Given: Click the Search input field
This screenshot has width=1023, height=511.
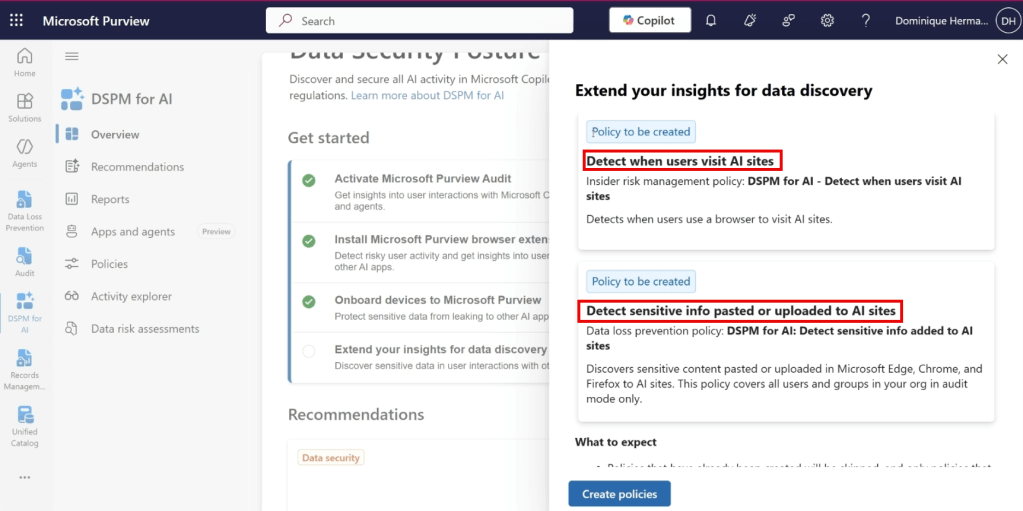Looking at the screenshot, I should pyautogui.click(x=420, y=20).
